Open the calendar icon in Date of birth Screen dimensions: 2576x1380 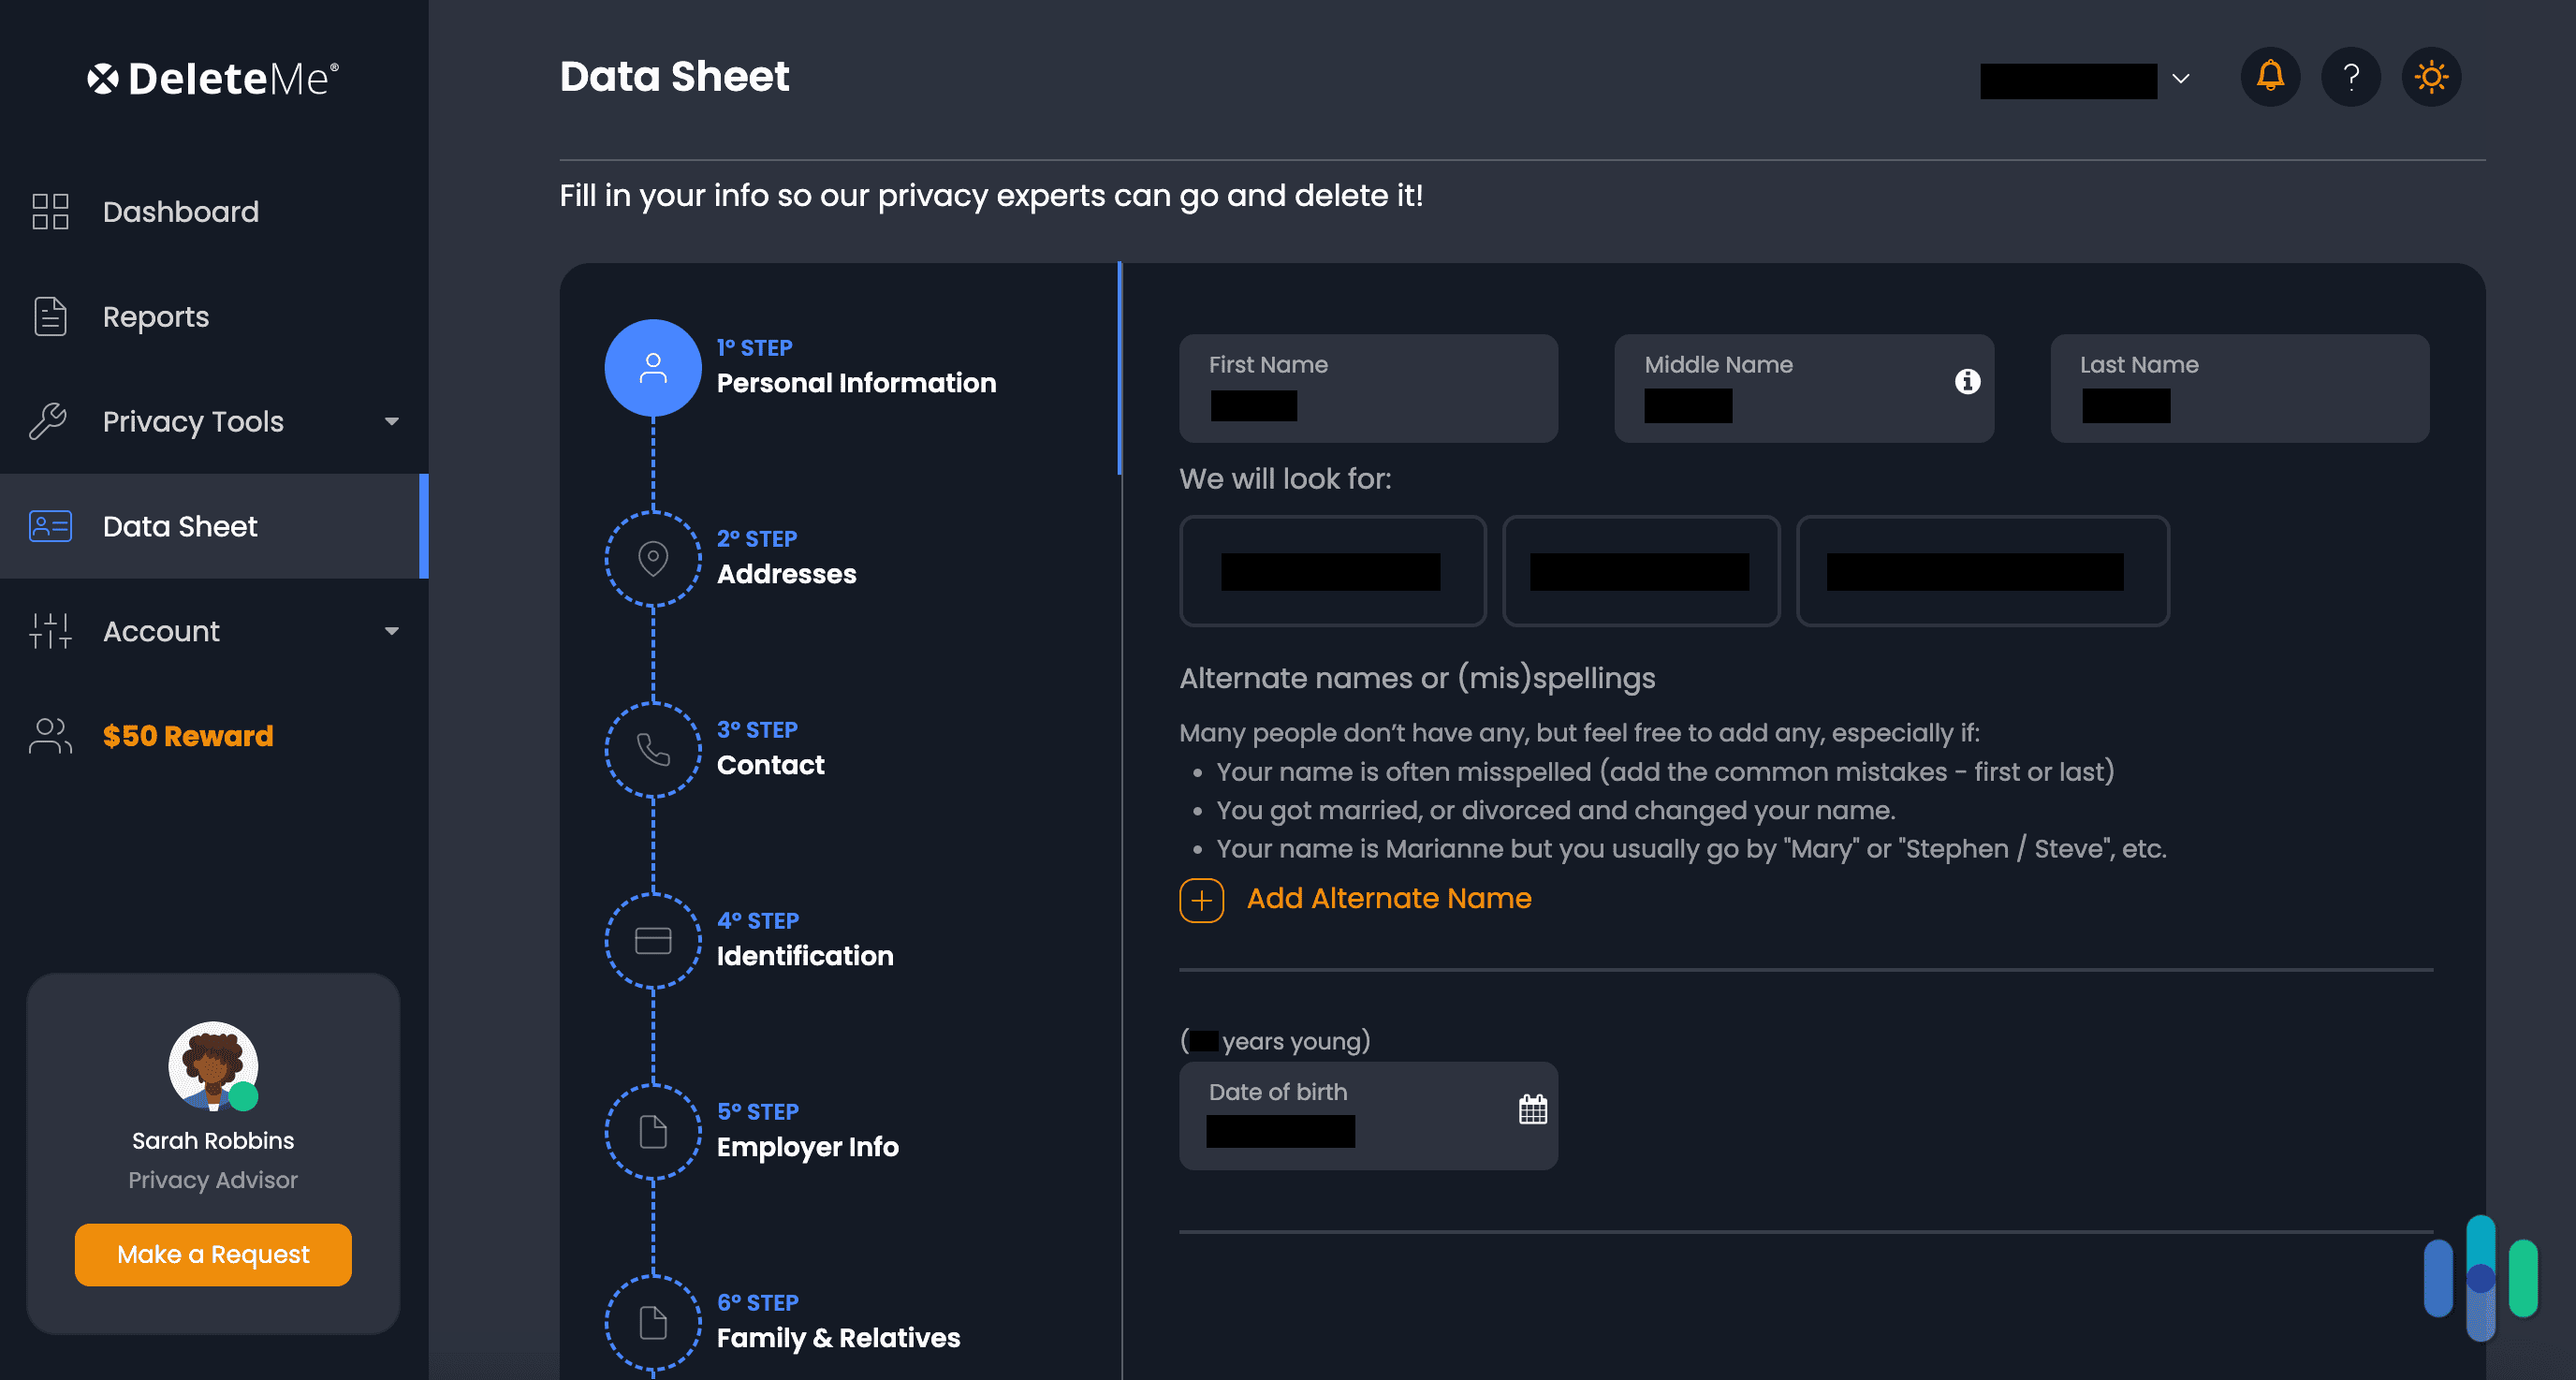(x=1531, y=1108)
